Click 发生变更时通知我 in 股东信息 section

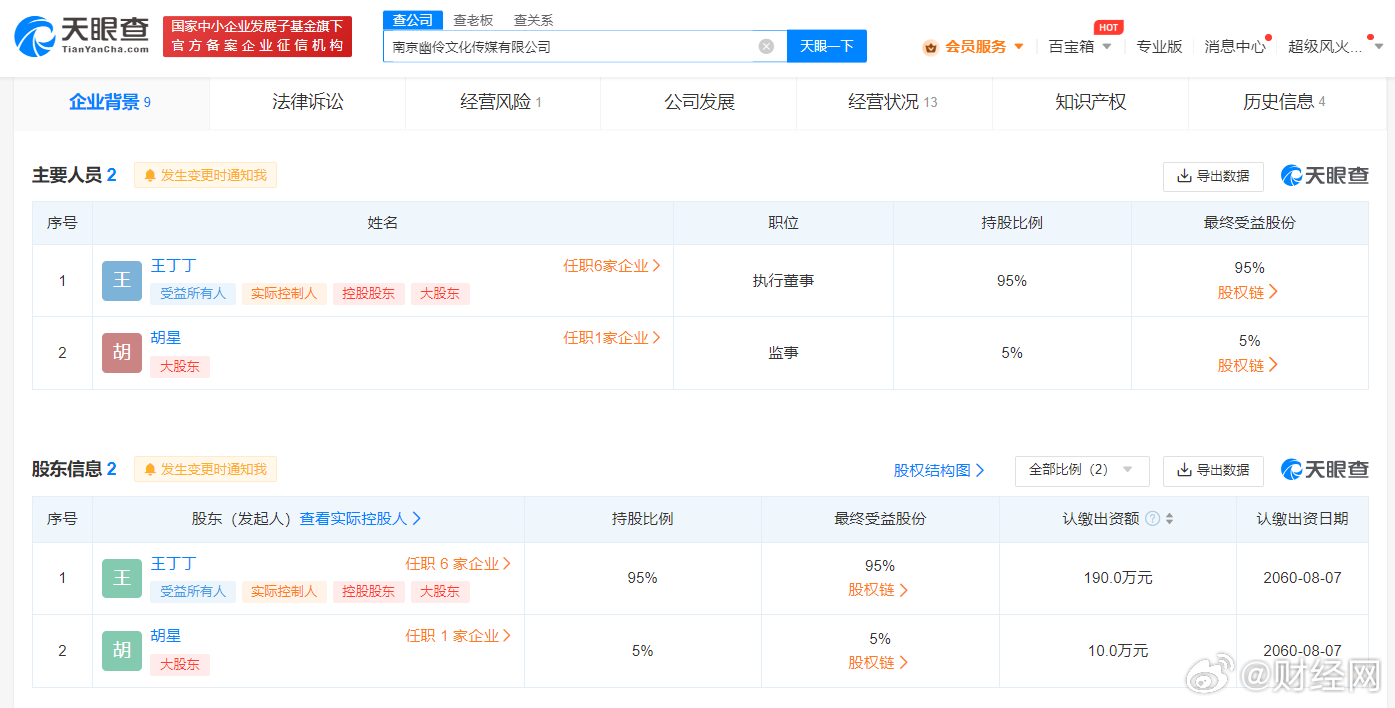click(205, 469)
